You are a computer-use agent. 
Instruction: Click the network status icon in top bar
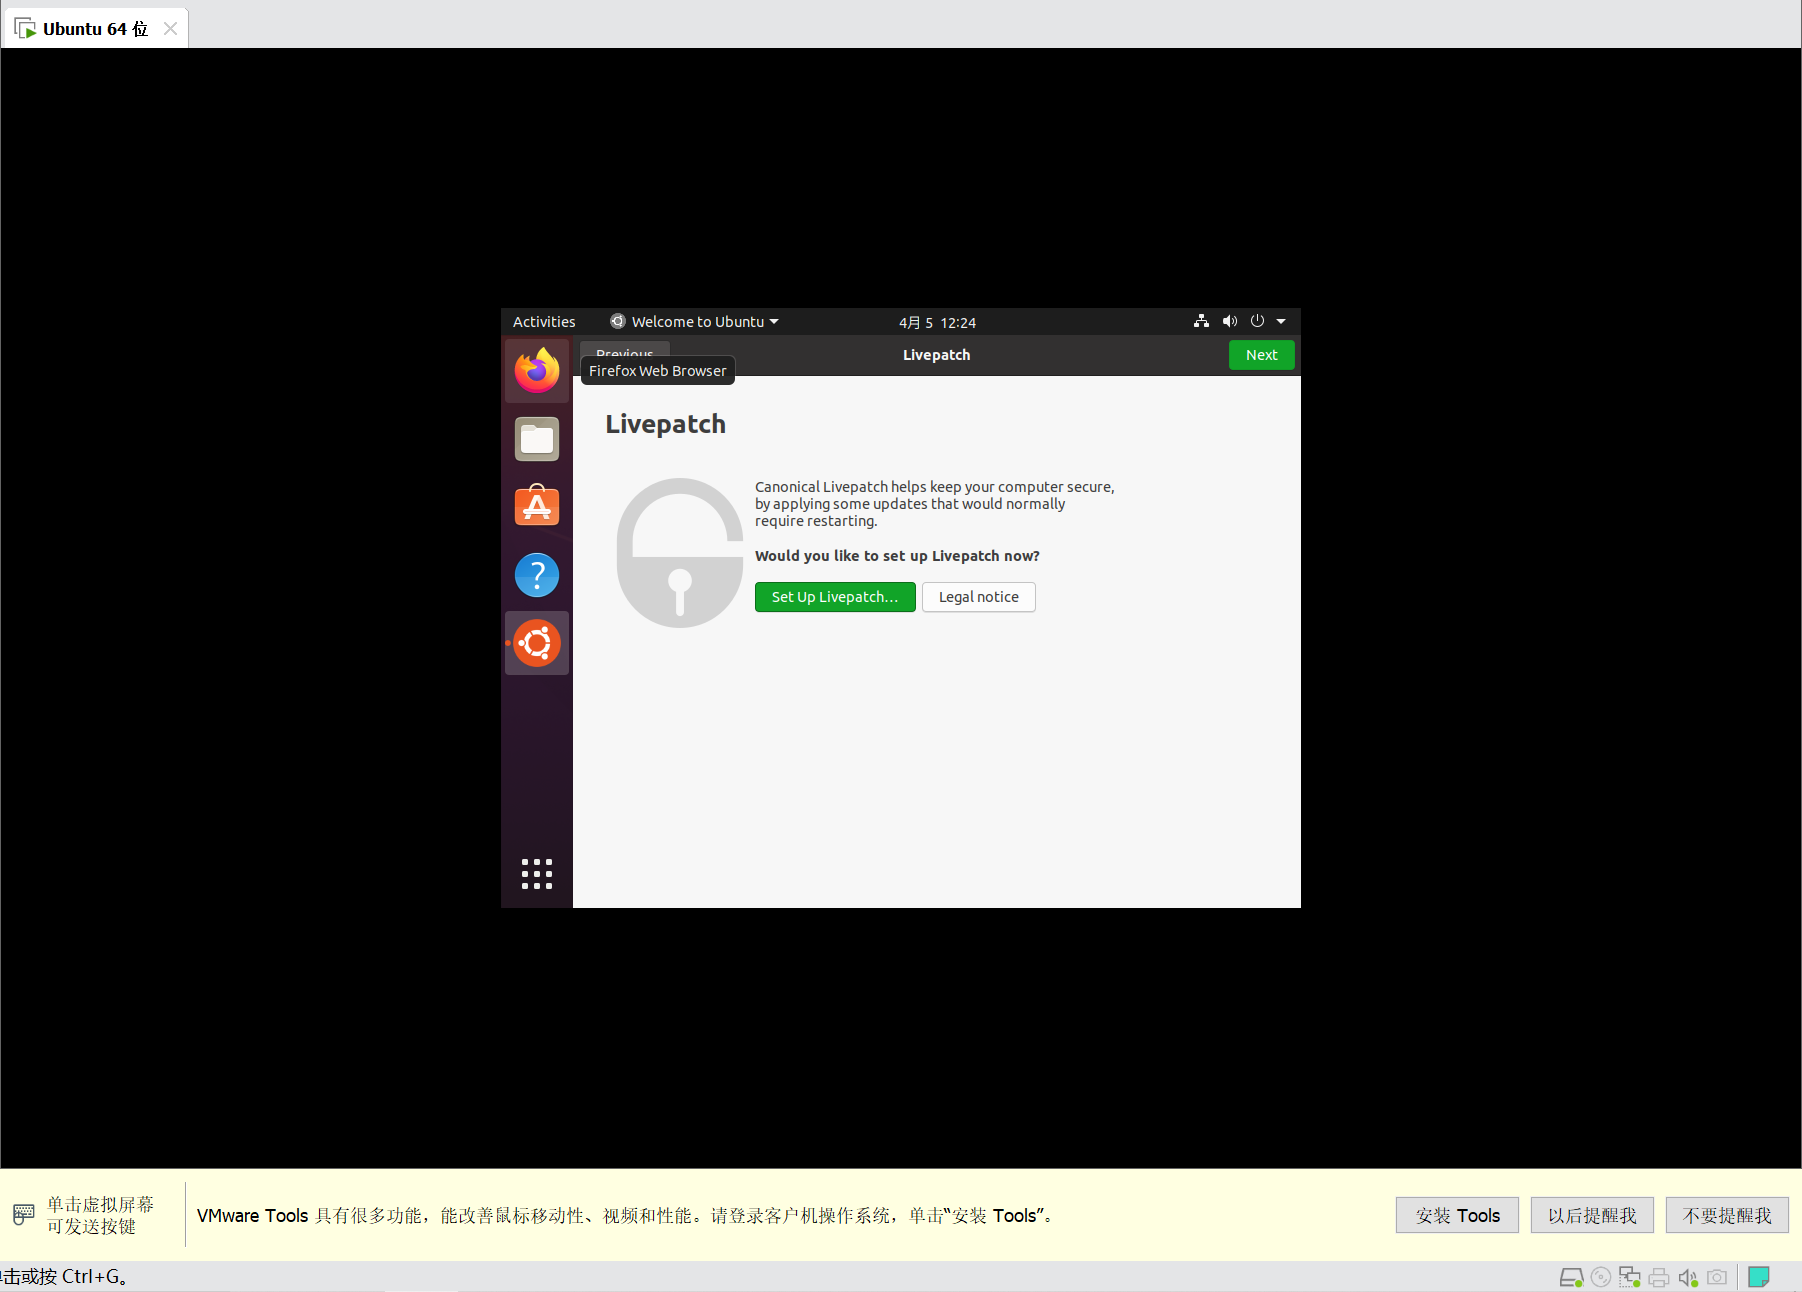point(1201,321)
